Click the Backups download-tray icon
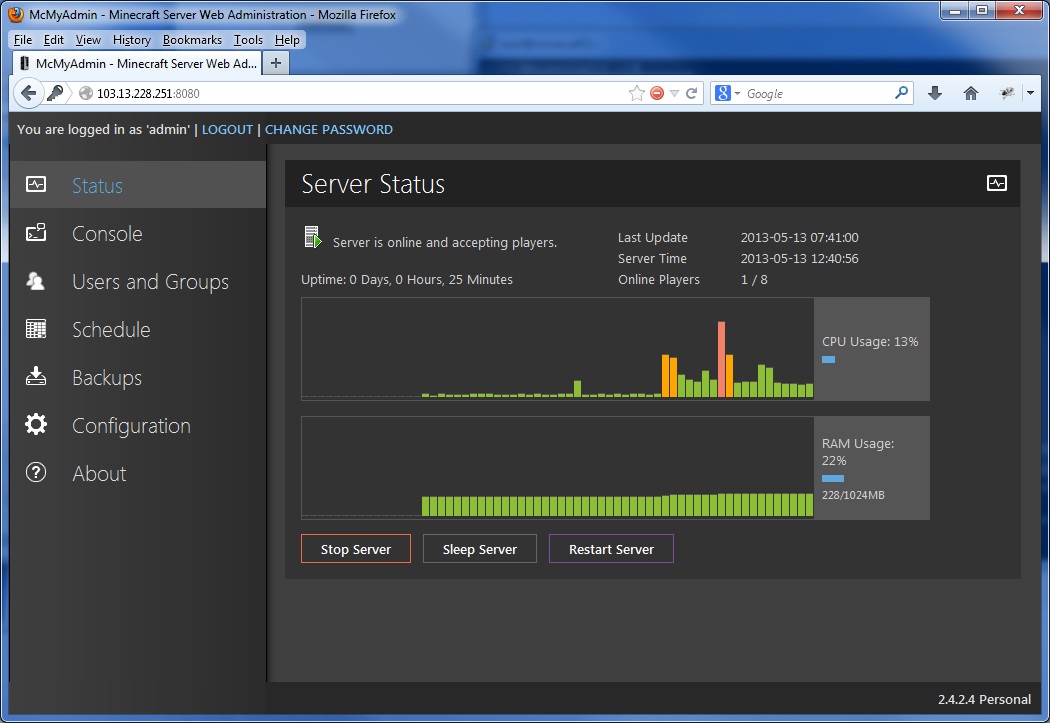The height and width of the screenshot is (723, 1050). click(x=36, y=376)
